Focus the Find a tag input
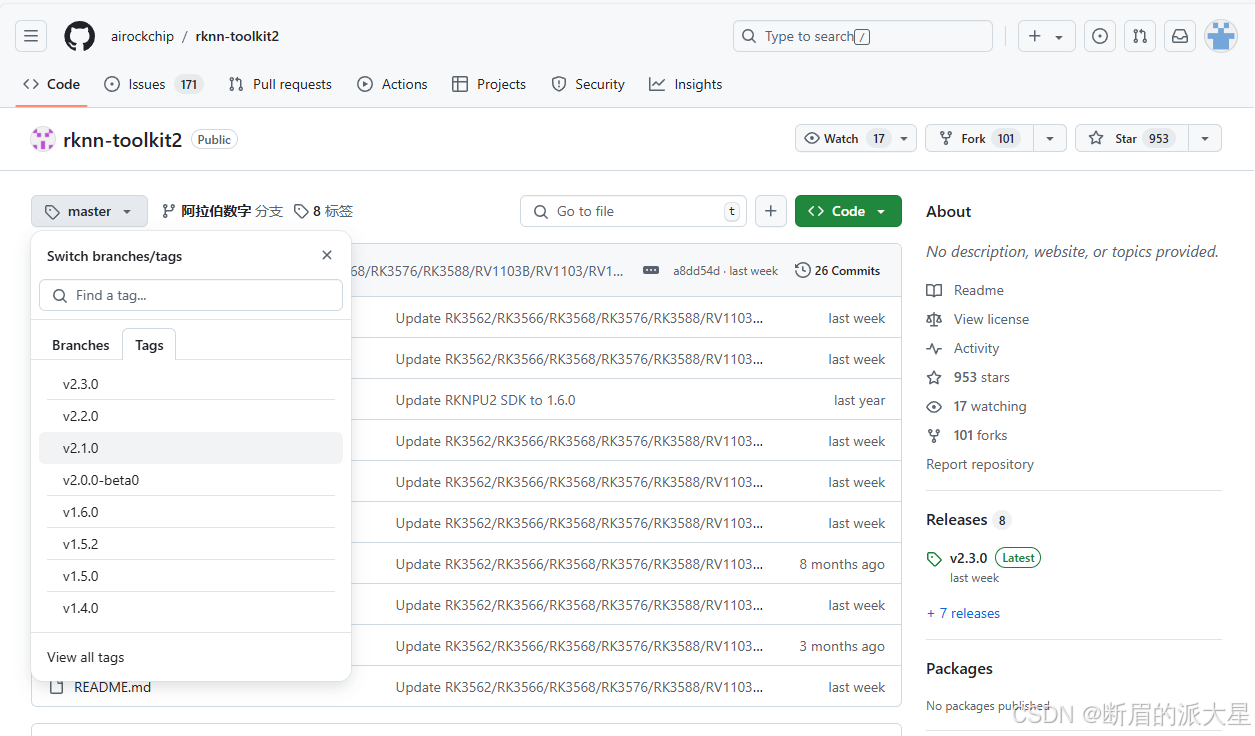The height and width of the screenshot is (736, 1255). [x=191, y=295]
